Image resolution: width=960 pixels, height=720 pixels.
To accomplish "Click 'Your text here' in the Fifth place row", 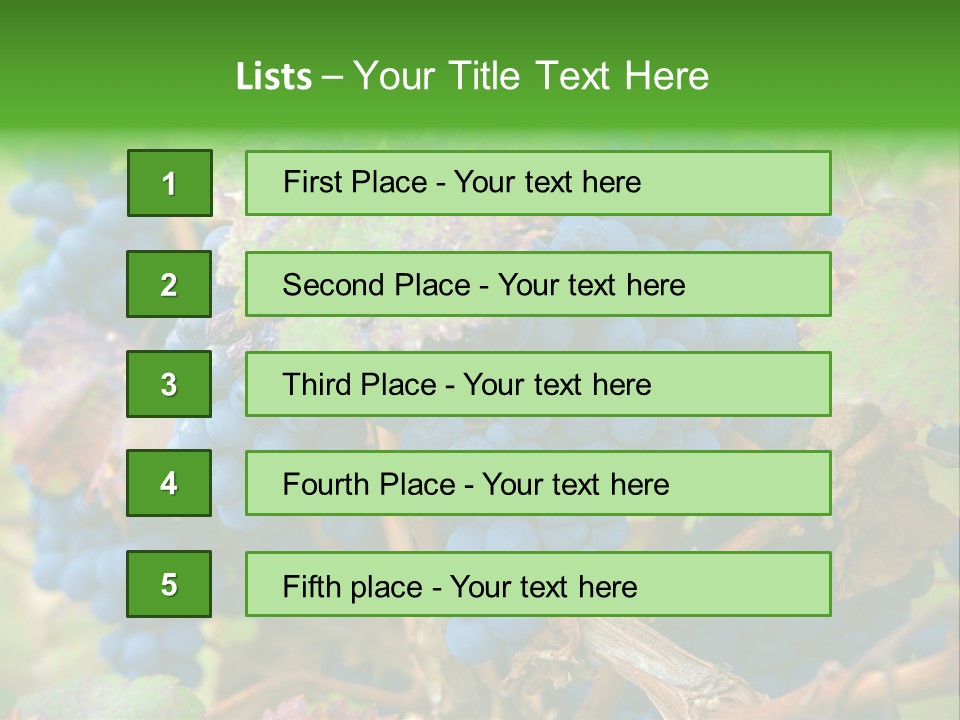I will (x=543, y=586).
